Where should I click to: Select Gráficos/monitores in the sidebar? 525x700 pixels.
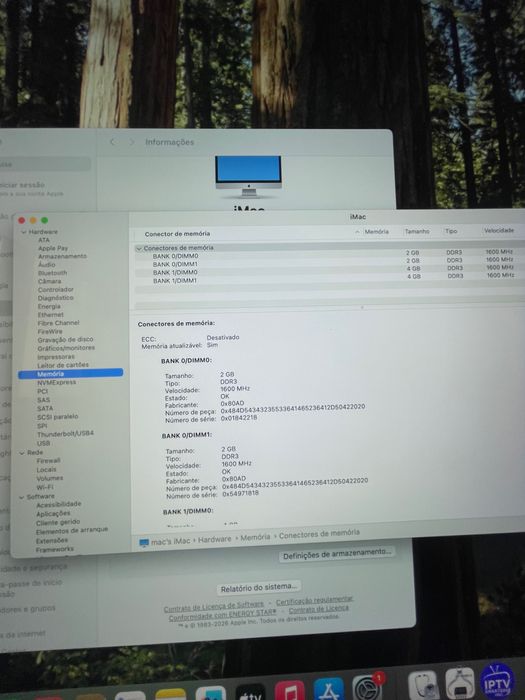pos(66,348)
